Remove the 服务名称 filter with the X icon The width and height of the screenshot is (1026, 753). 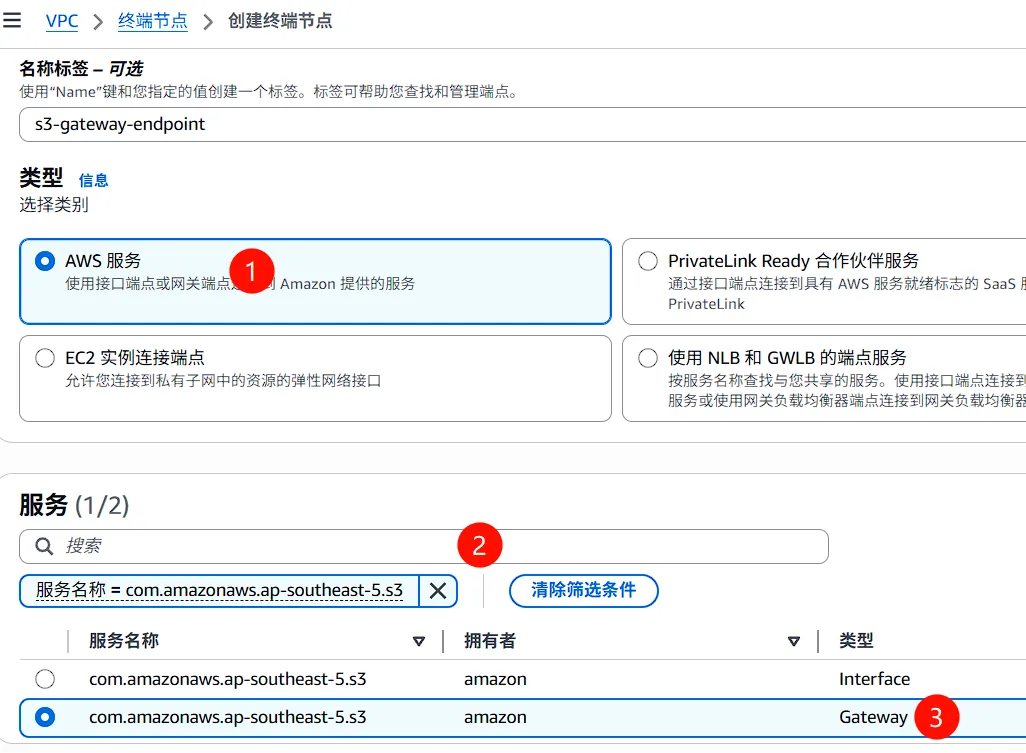click(x=438, y=590)
